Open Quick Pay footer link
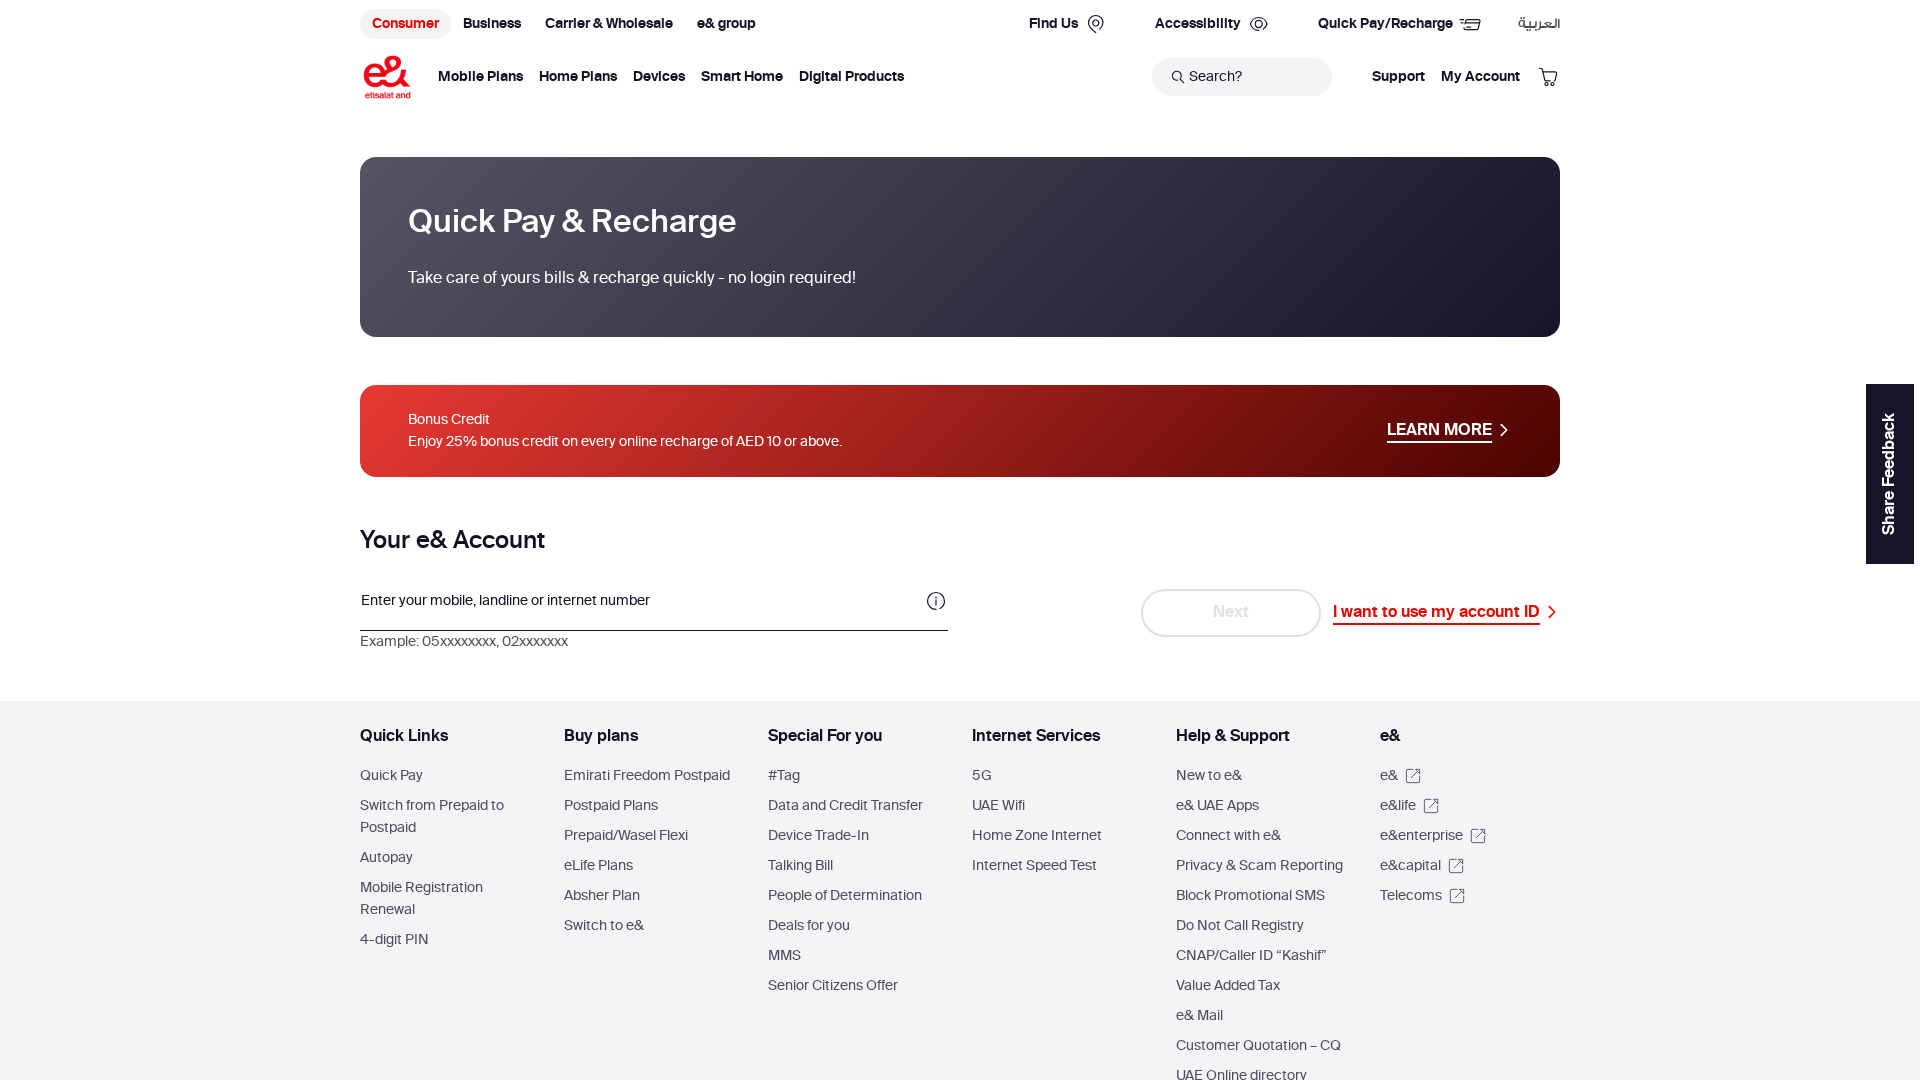 pyautogui.click(x=391, y=776)
